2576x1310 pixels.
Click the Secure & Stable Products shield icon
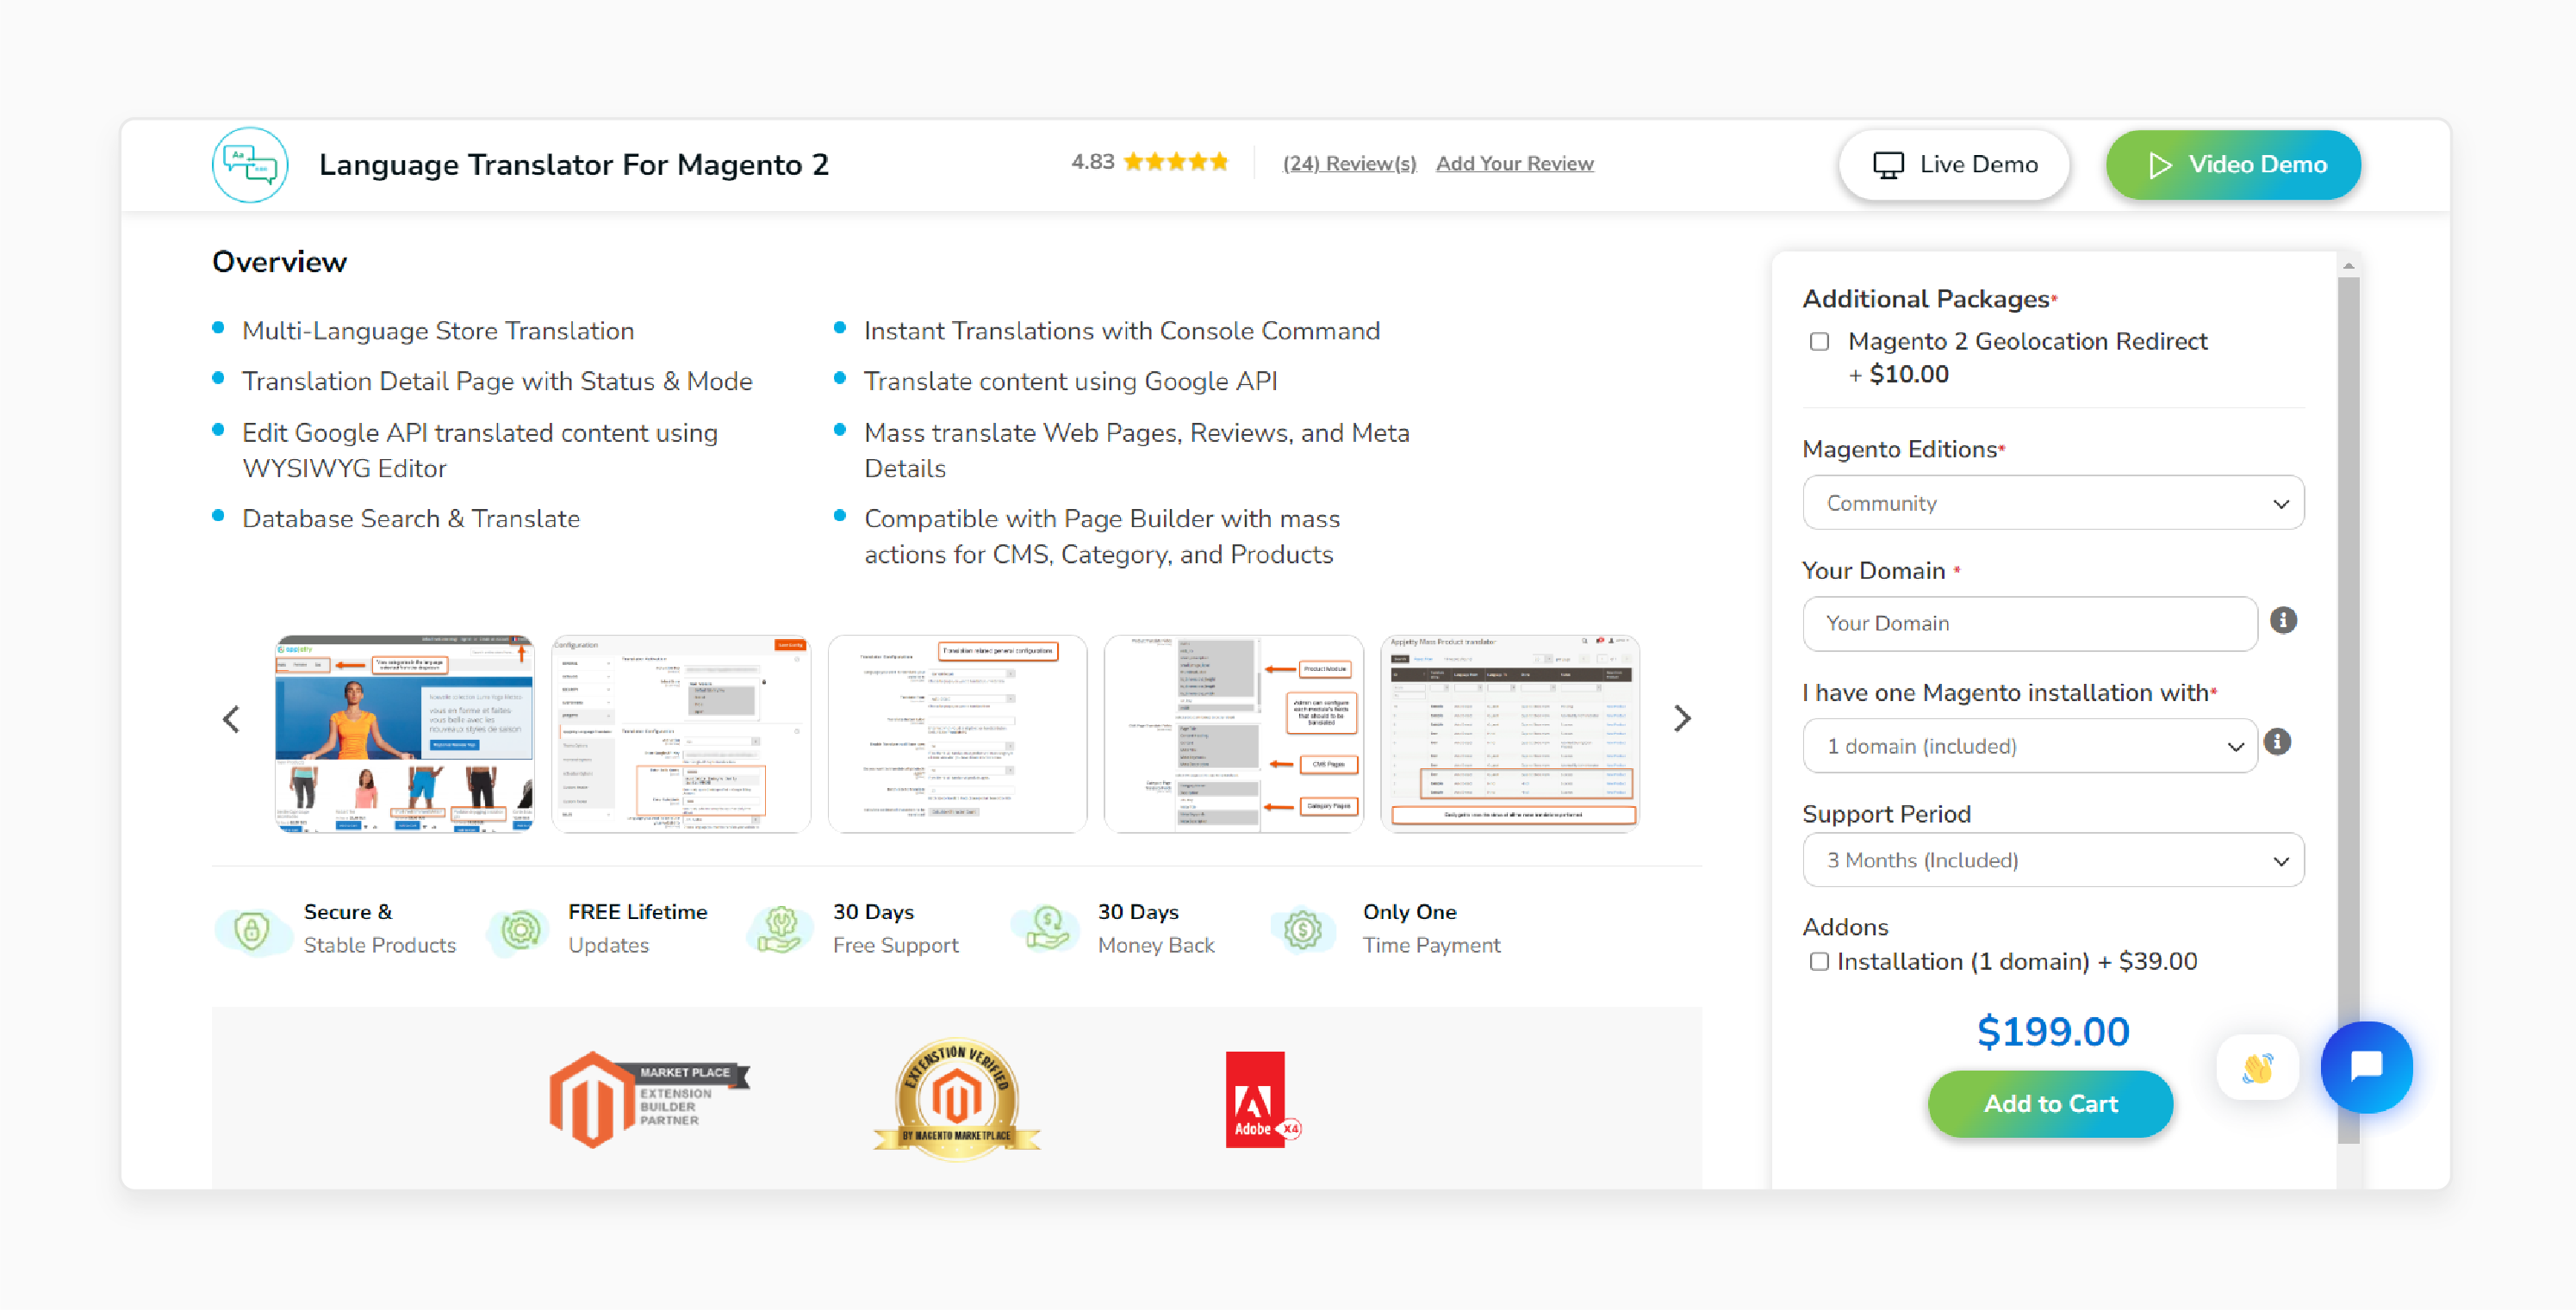(252, 930)
